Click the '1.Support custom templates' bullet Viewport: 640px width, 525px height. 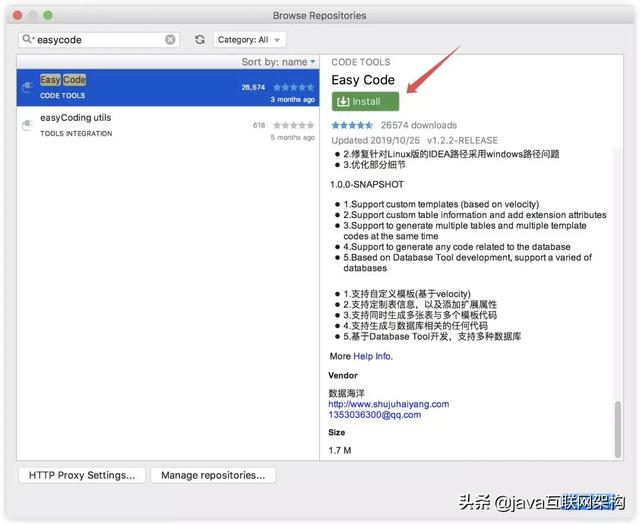coord(441,204)
